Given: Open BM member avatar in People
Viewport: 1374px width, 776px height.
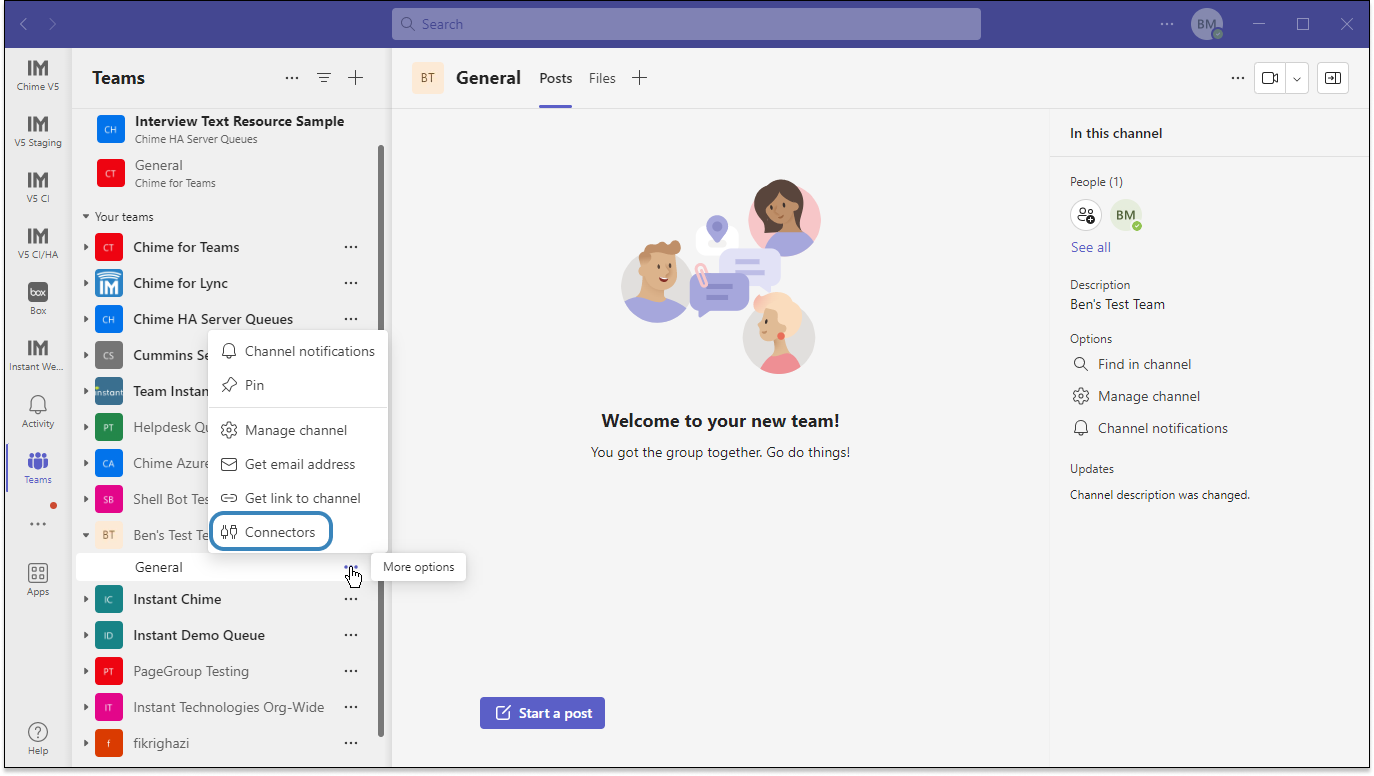Looking at the screenshot, I should (x=1126, y=215).
